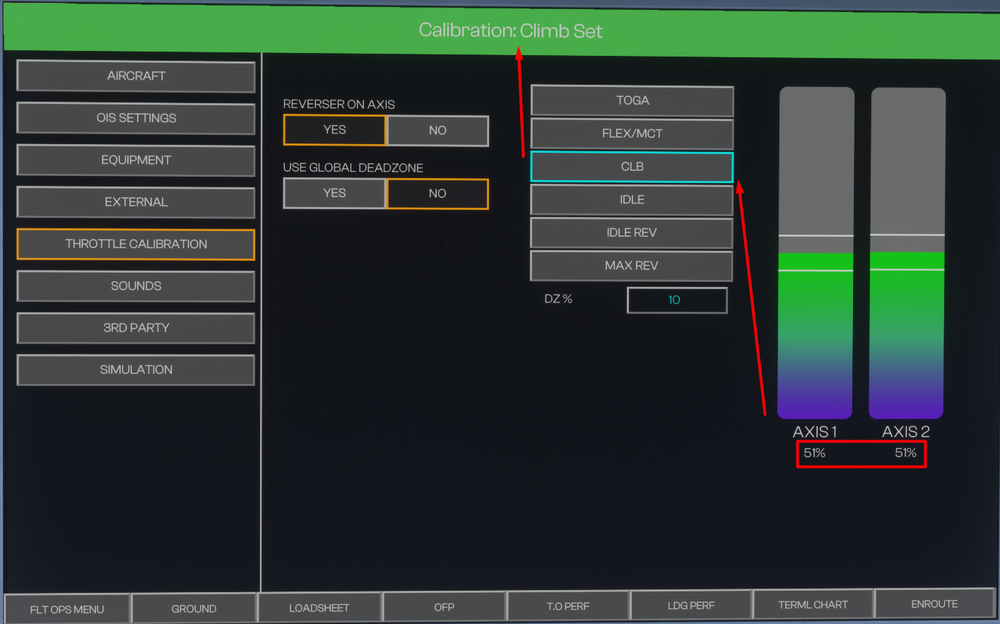This screenshot has height=624, width=1000.
Task: Click the AXIS 2 throttle bar
Action: coord(907,252)
